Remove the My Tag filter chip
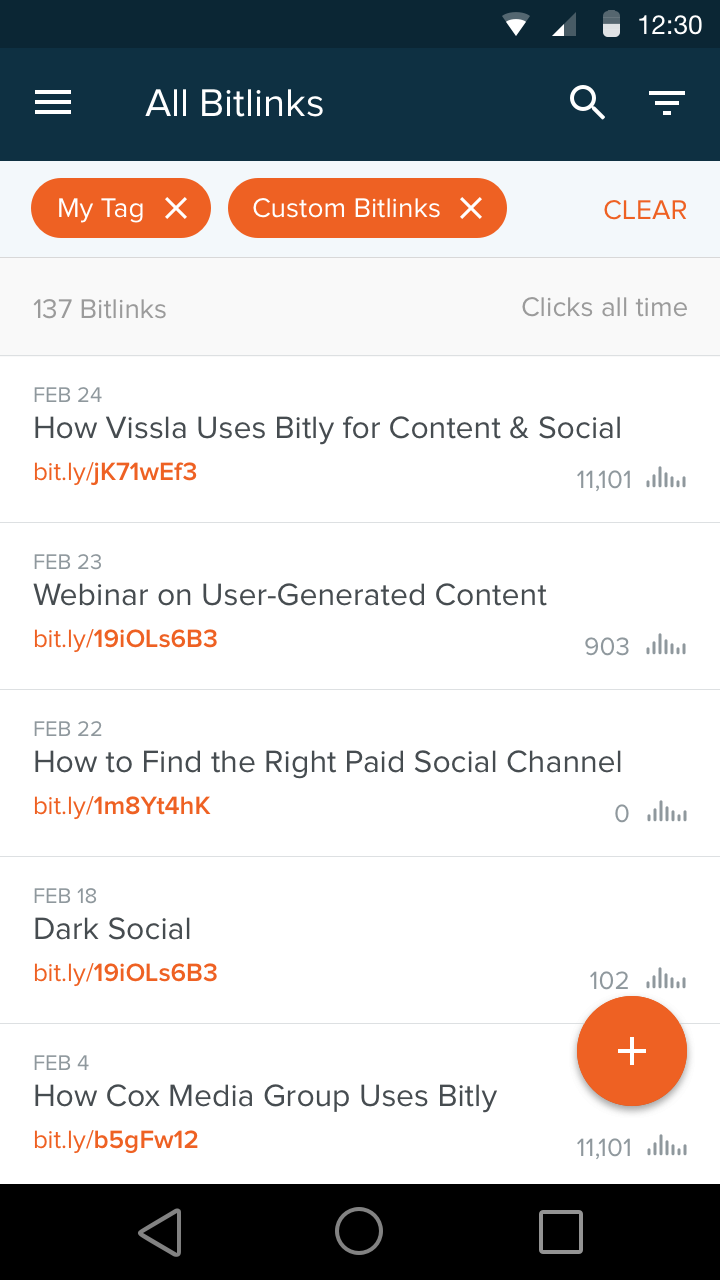 [x=177, y=208]
